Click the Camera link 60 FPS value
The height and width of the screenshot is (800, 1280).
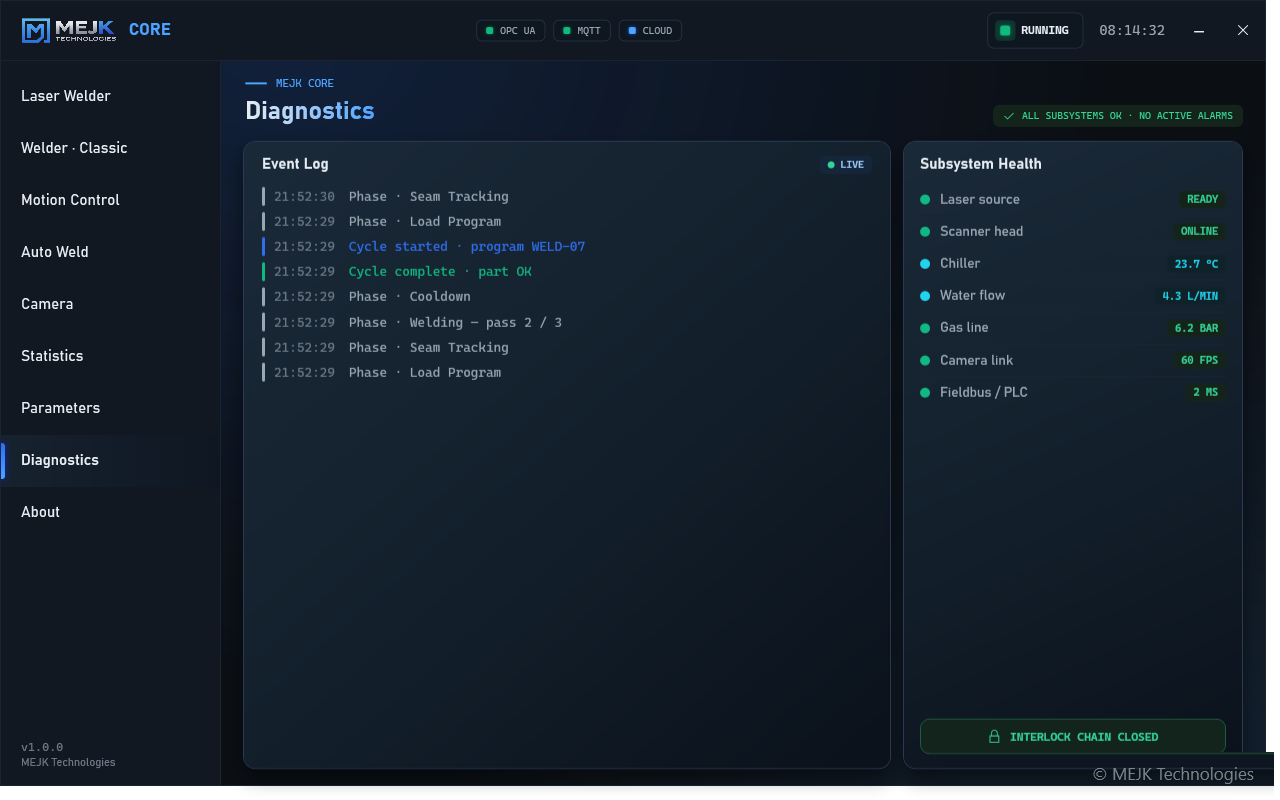(1199, 360)
